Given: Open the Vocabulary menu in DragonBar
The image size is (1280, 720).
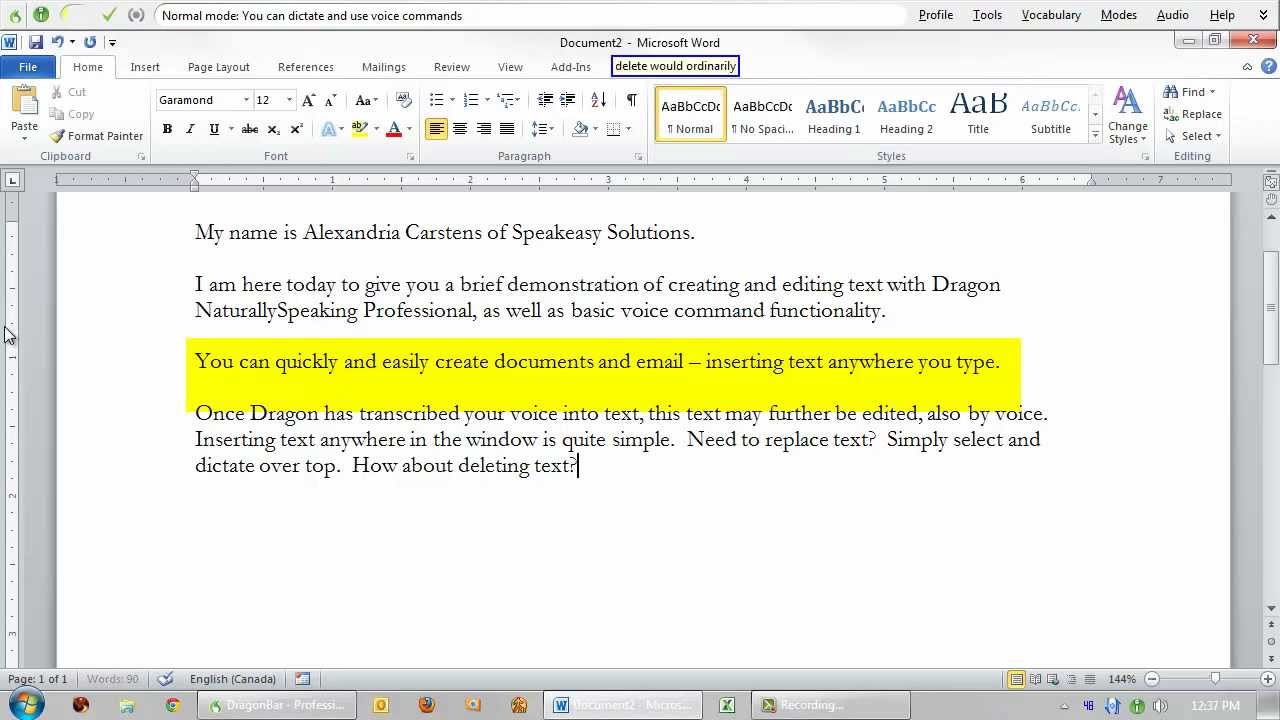Looking at the screenshot, I should (x=1051, y=15).
